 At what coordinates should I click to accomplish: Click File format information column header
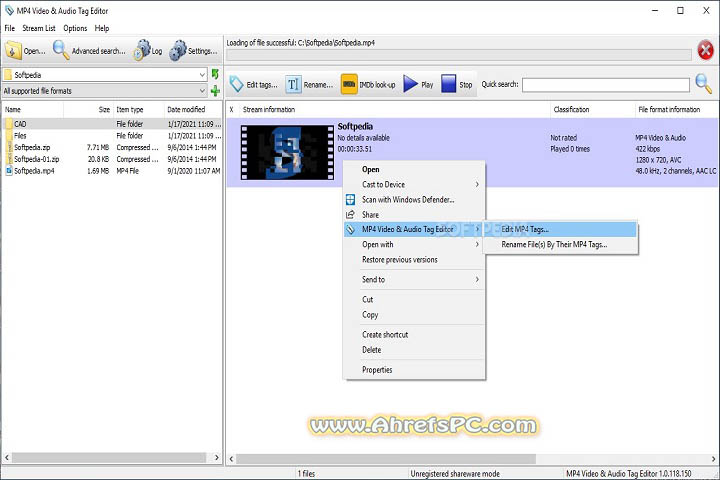pos(676,109)
